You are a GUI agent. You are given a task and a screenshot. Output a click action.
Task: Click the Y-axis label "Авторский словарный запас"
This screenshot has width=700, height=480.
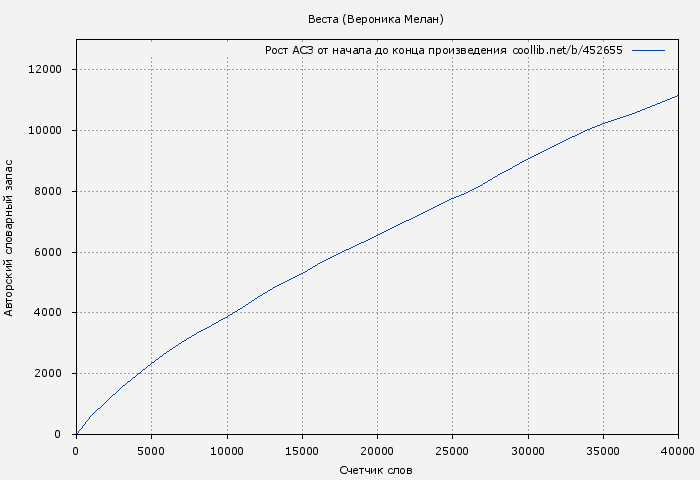point(10,237)
